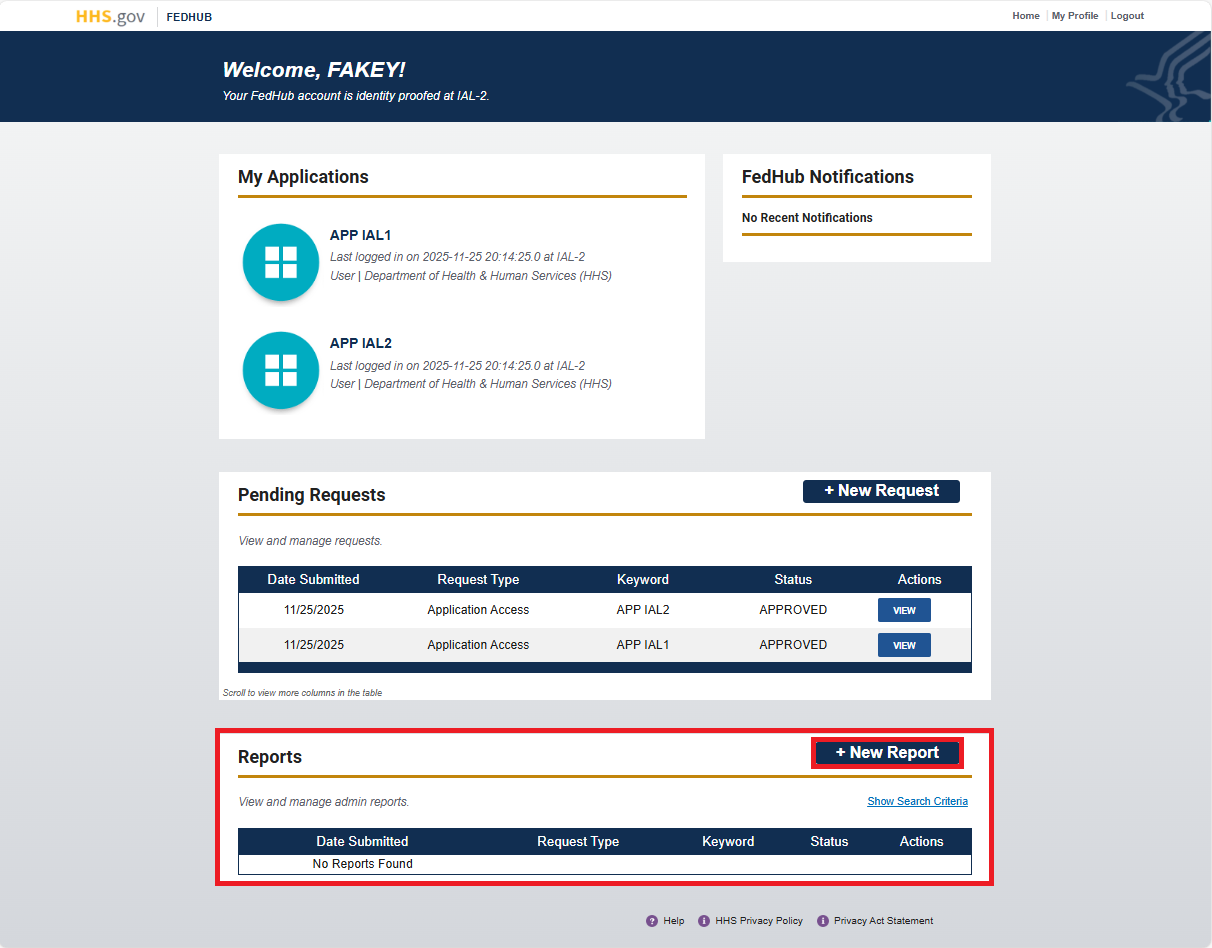Click Application Access in the APP IAL2 row
Image resolution: width=1212 pixels, height=948 pixels.
pyautogui.click(x=478, y=610)
